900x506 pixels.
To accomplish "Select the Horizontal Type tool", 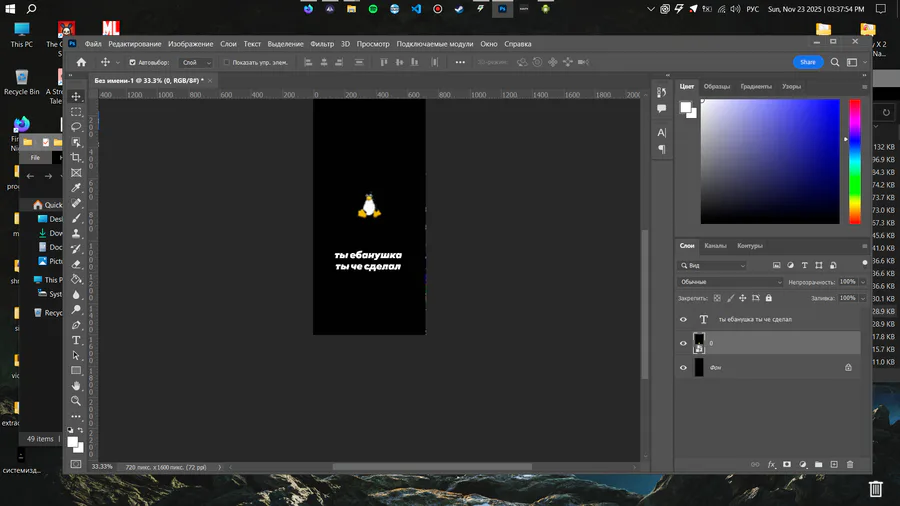I will click(x=76, y=340).
